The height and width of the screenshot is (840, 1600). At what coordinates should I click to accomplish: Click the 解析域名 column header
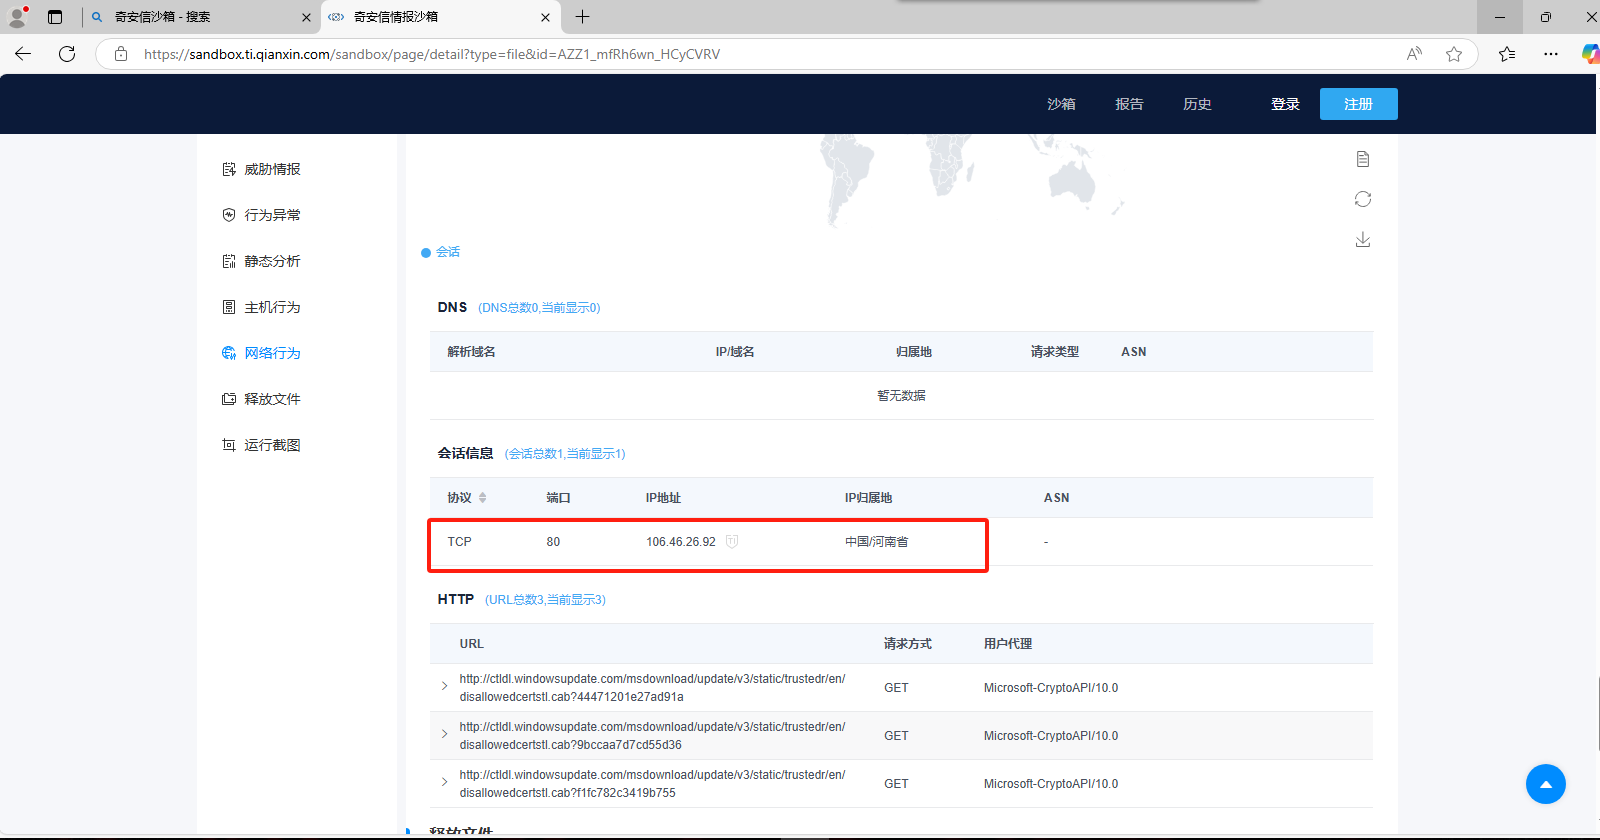click(x=471, y=352)
